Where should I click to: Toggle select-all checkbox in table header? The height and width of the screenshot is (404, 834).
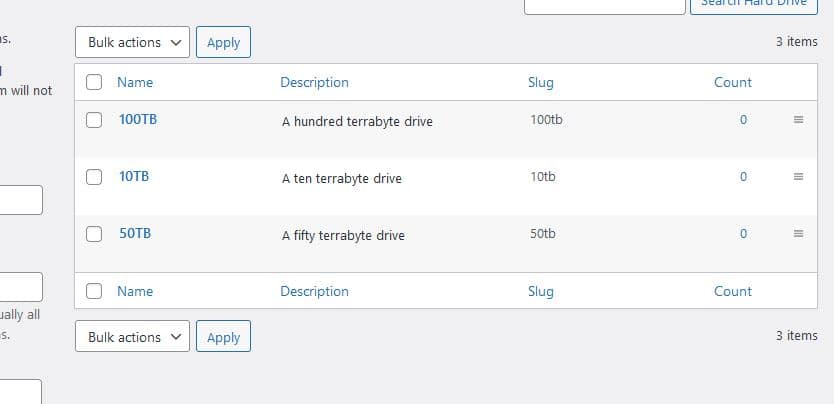94,82
